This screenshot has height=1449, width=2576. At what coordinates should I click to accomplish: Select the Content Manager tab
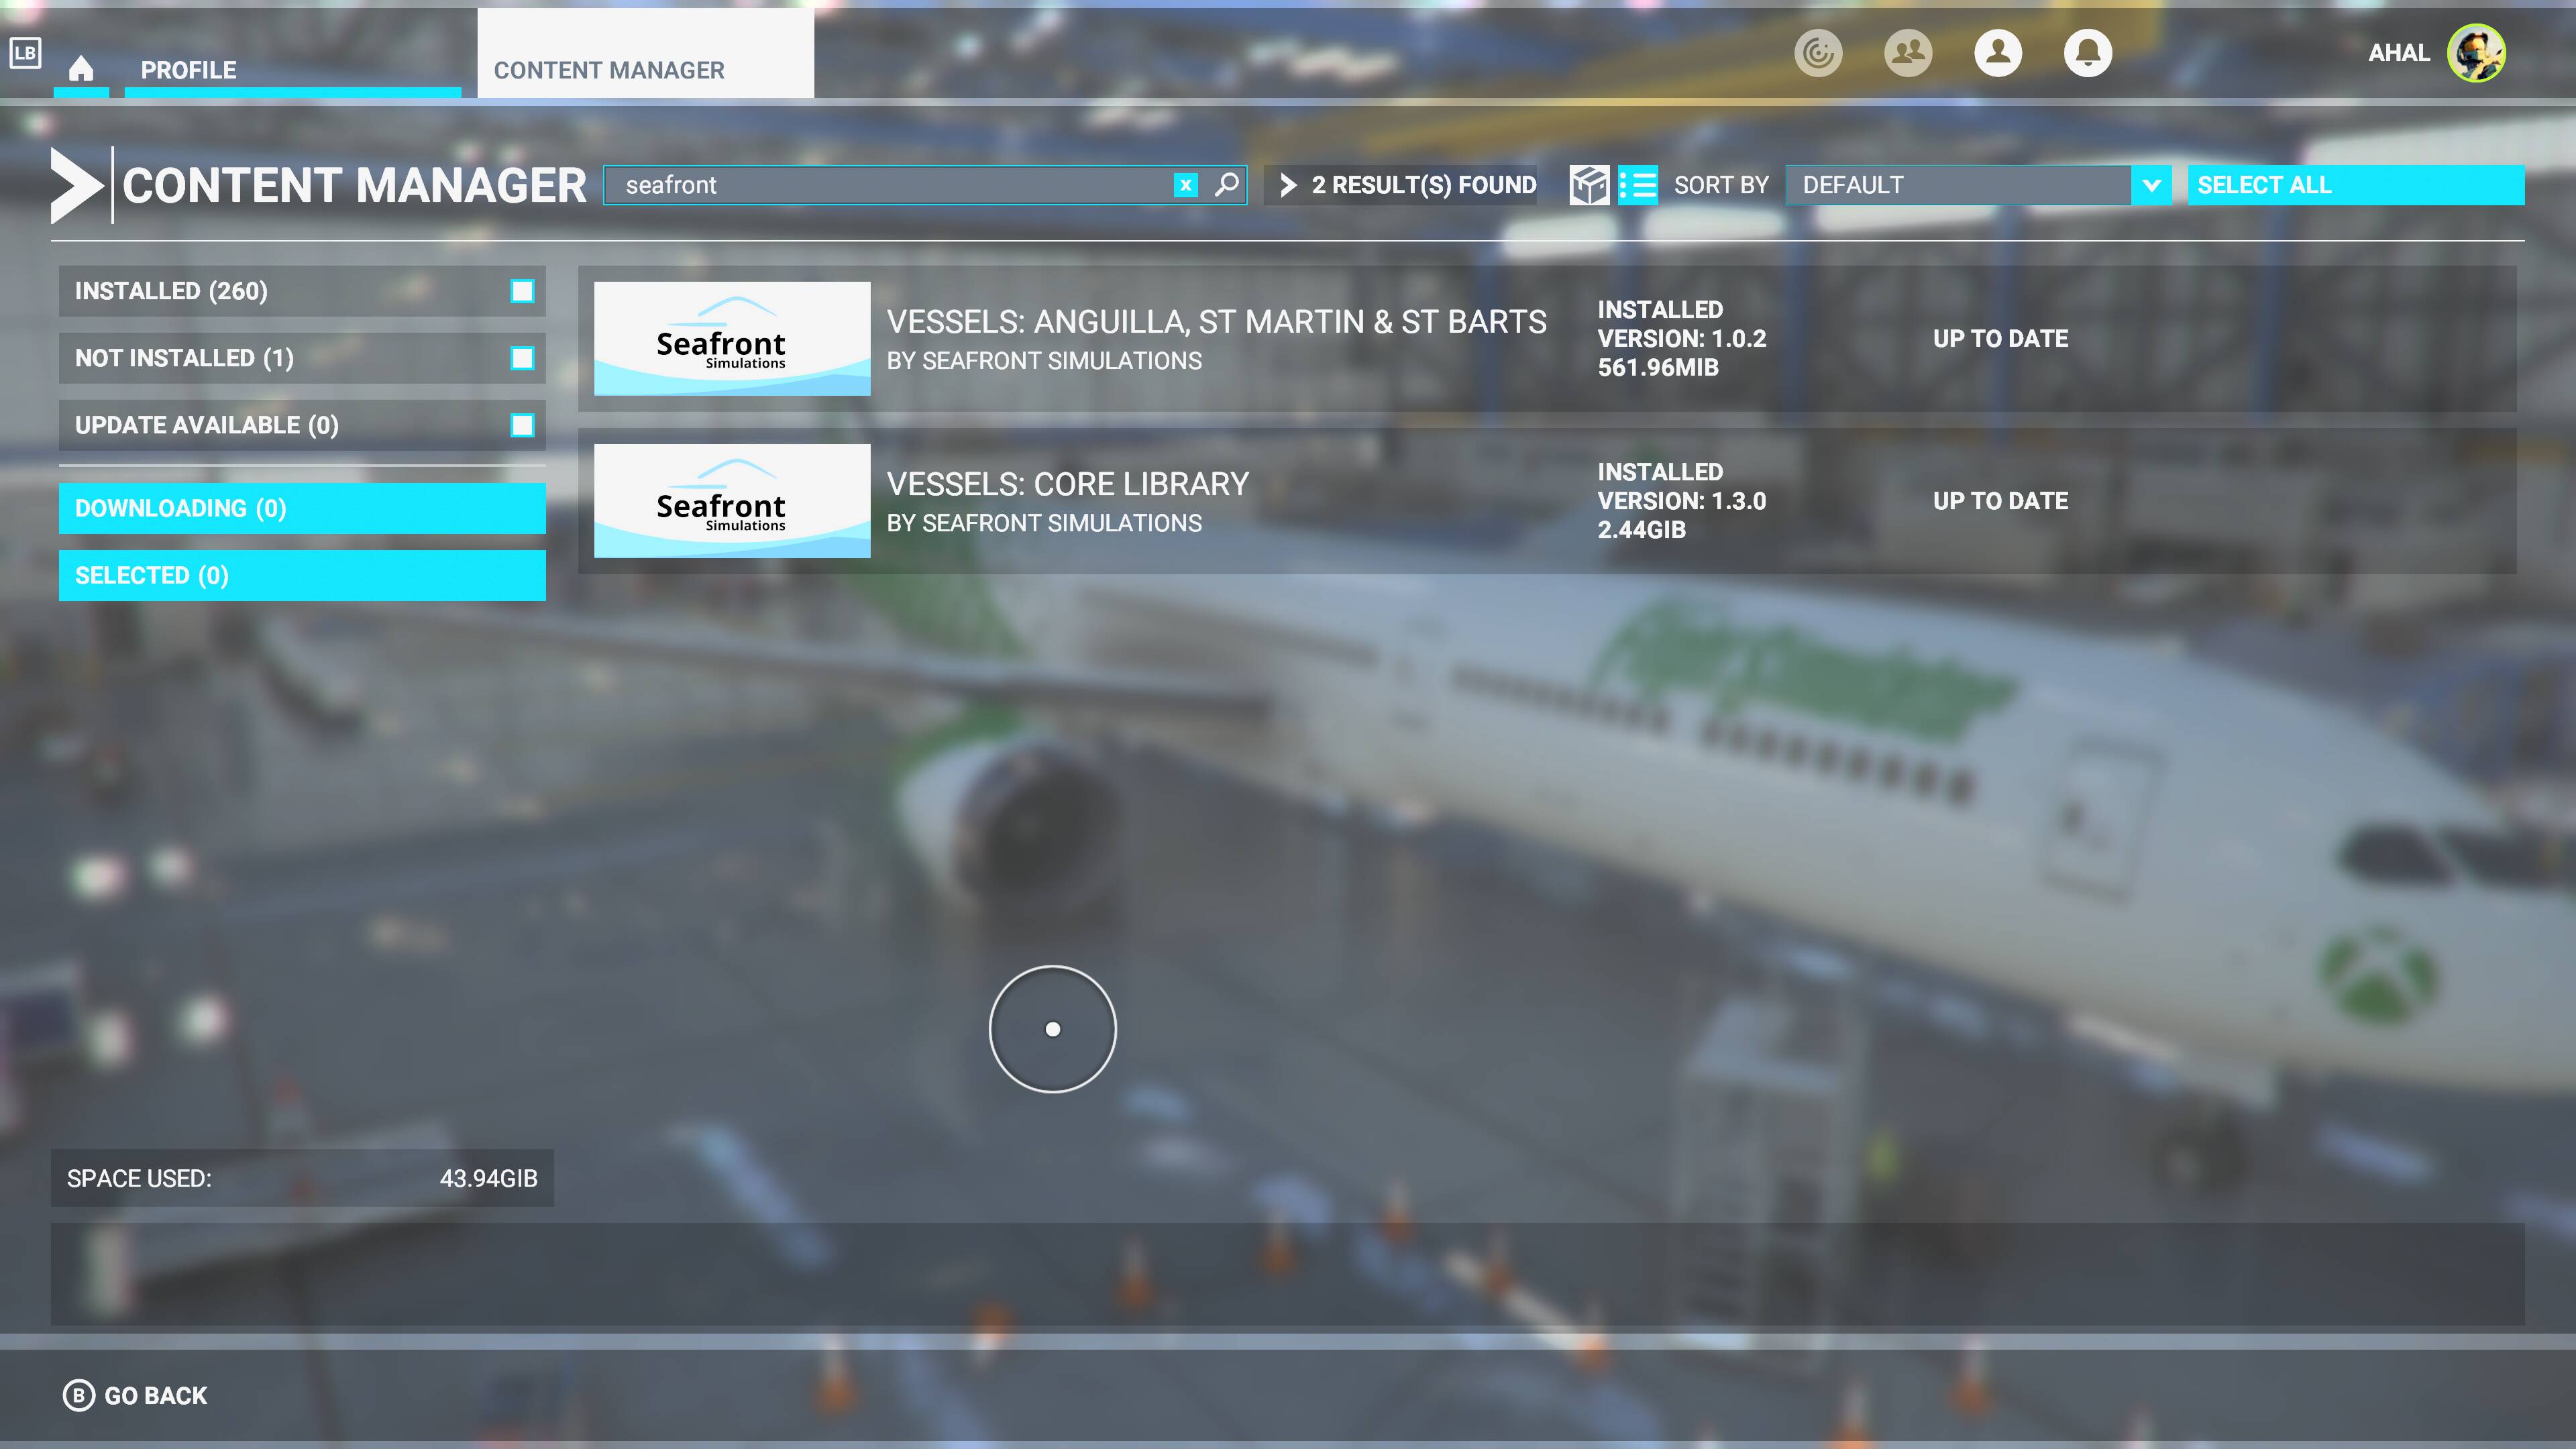[x=609, y=70]
